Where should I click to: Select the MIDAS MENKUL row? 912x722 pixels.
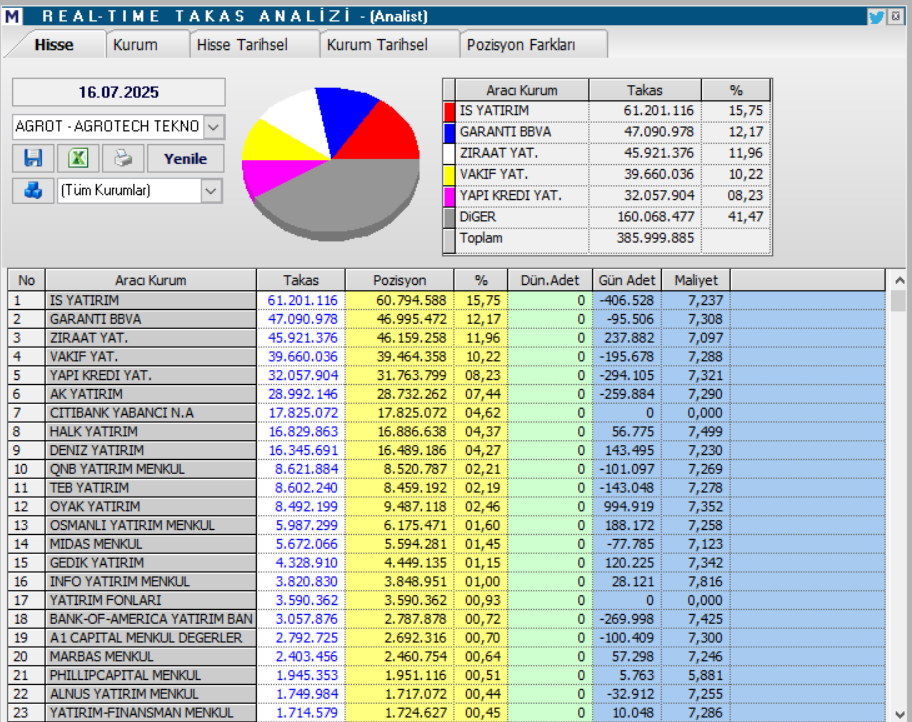point(446,544)
